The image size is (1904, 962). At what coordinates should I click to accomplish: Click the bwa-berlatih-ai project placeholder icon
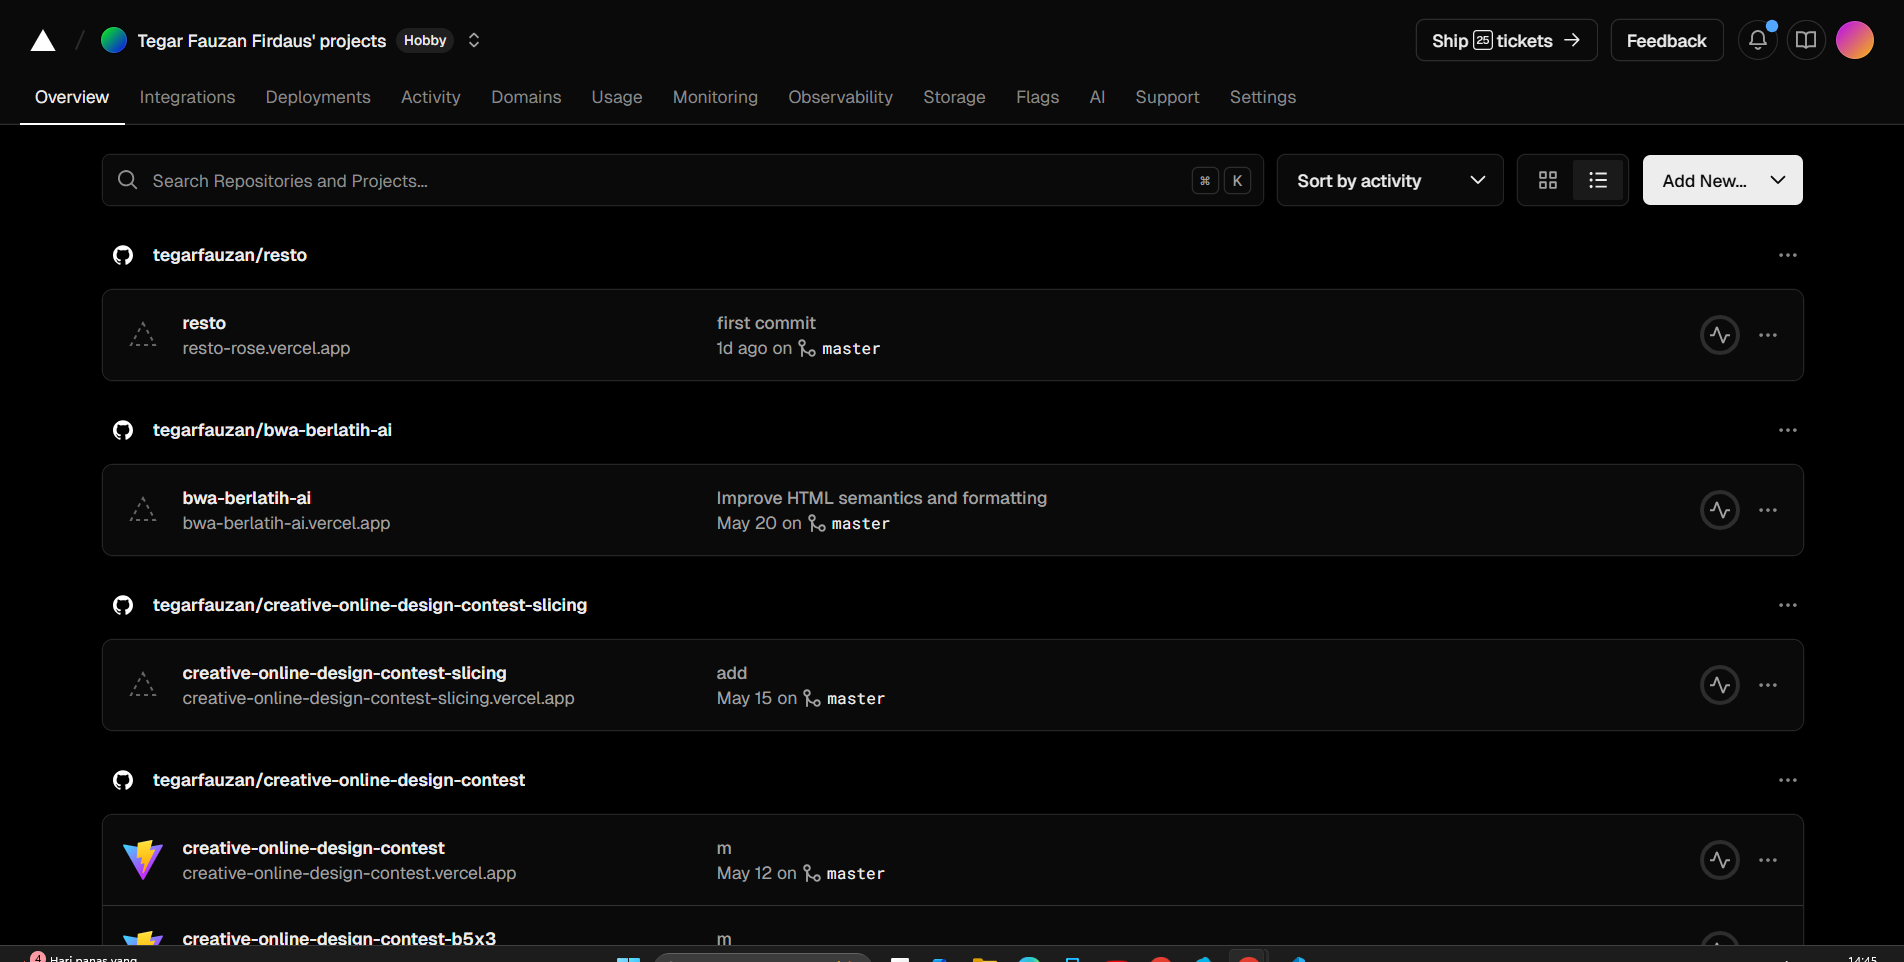(143, 510)
